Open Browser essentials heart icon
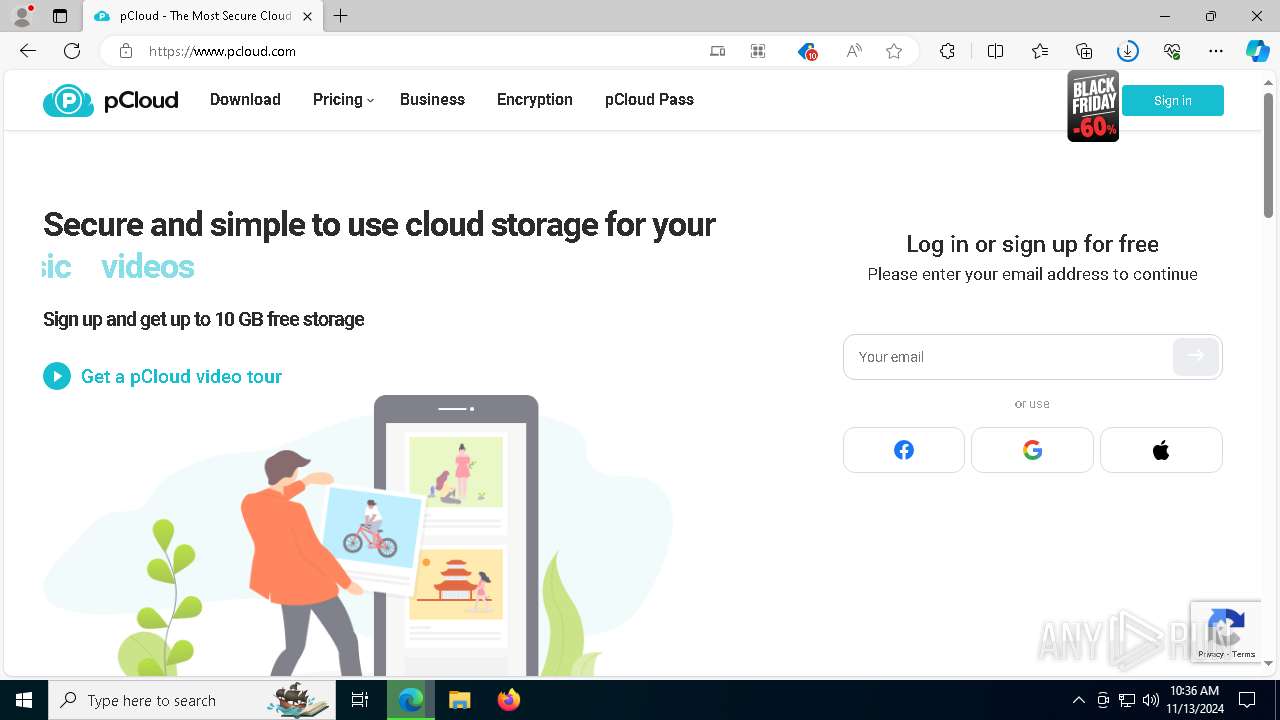 click(1172, 51)
